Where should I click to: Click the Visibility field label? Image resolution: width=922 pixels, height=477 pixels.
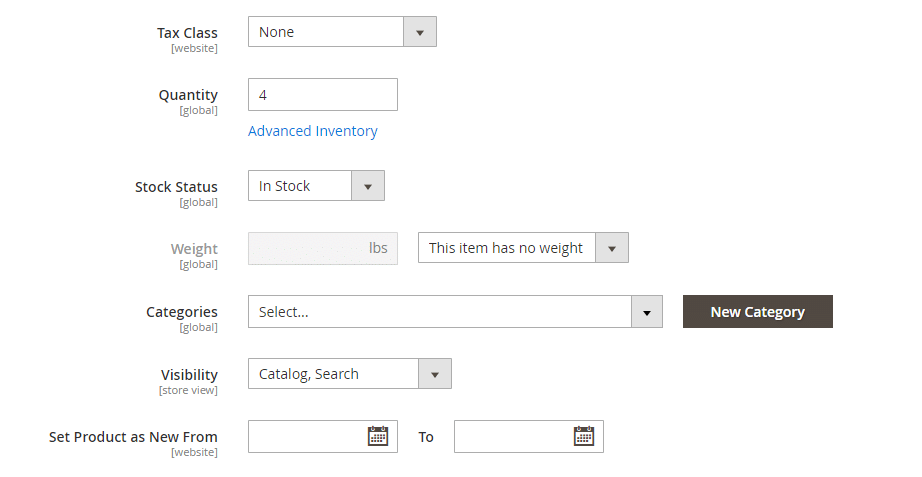coord(189,375)
